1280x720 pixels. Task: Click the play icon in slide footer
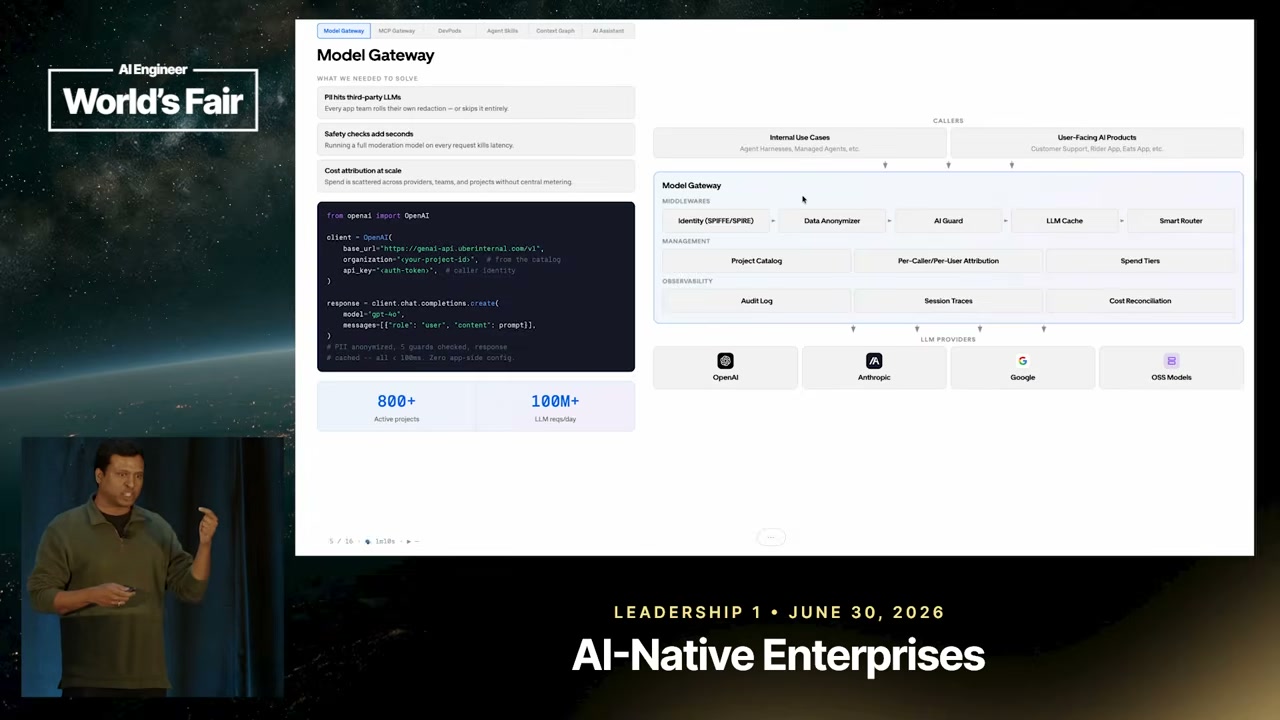coord(408,541)
